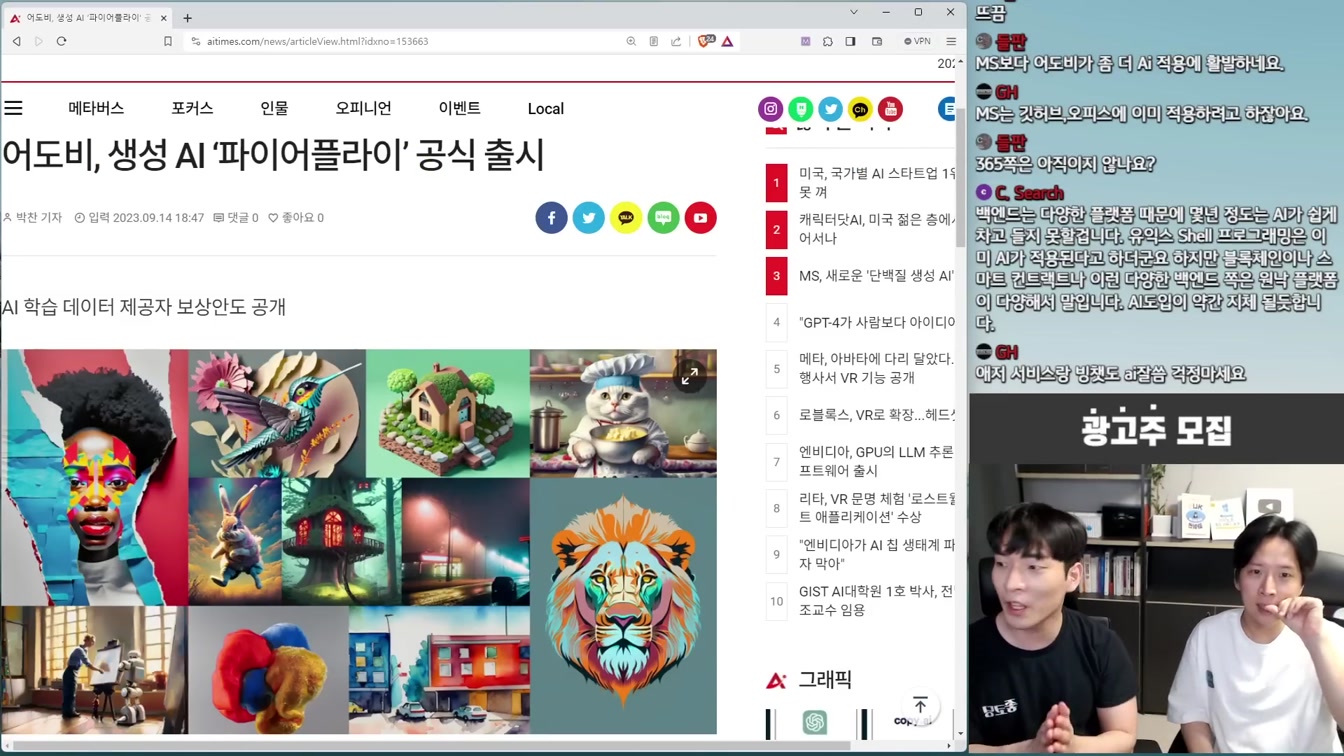Open ranked article 5 메타, 아바타에 다리 달았다
Image resolution: width=1344 pixels, height=756 pixels.
click(877, 368)
